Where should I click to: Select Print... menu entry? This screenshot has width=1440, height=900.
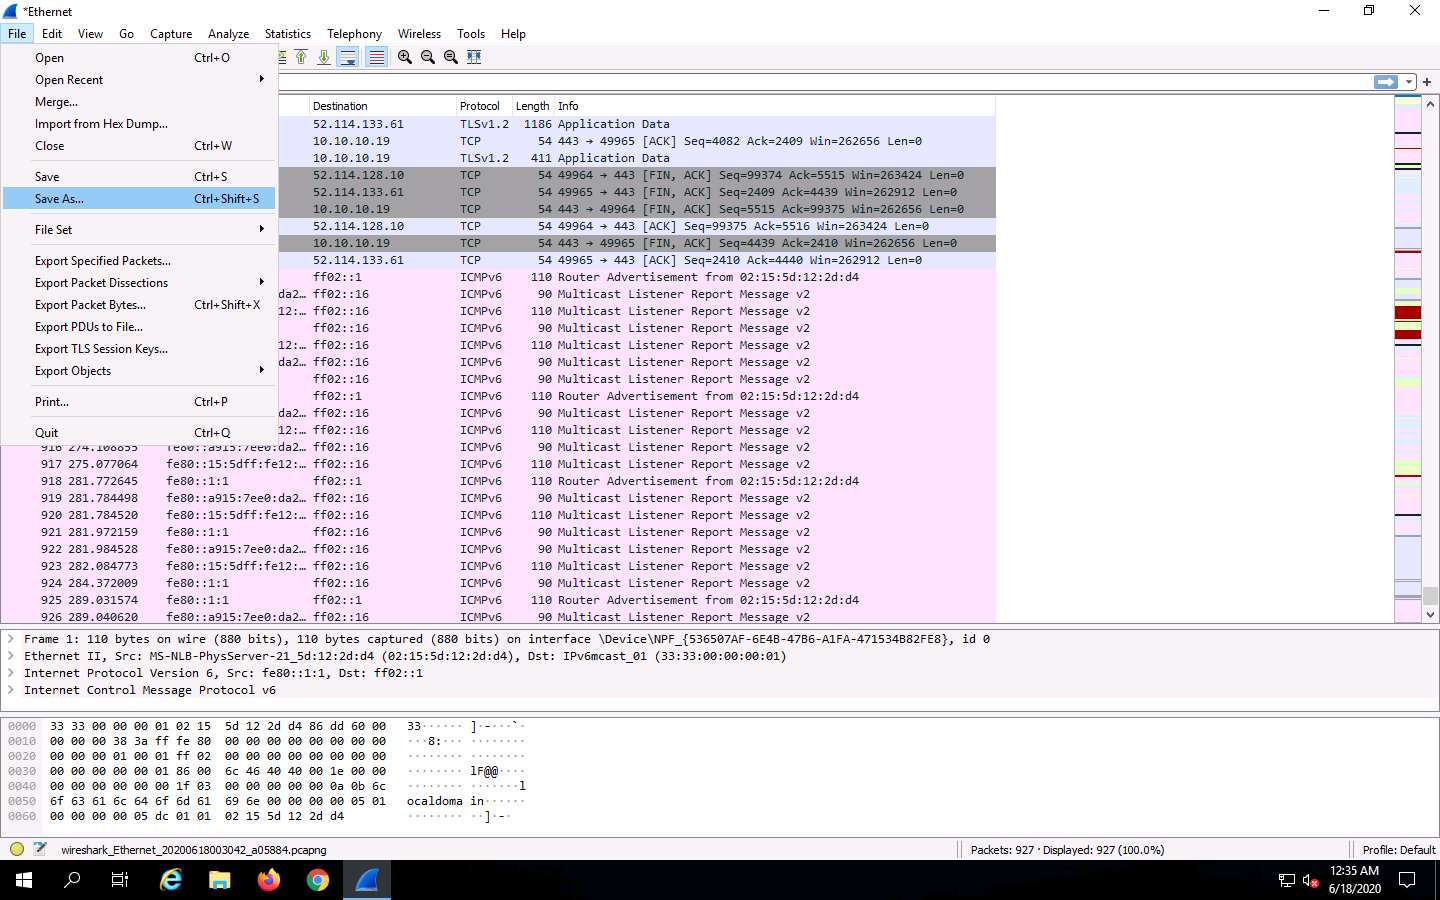tap(140, 402)
